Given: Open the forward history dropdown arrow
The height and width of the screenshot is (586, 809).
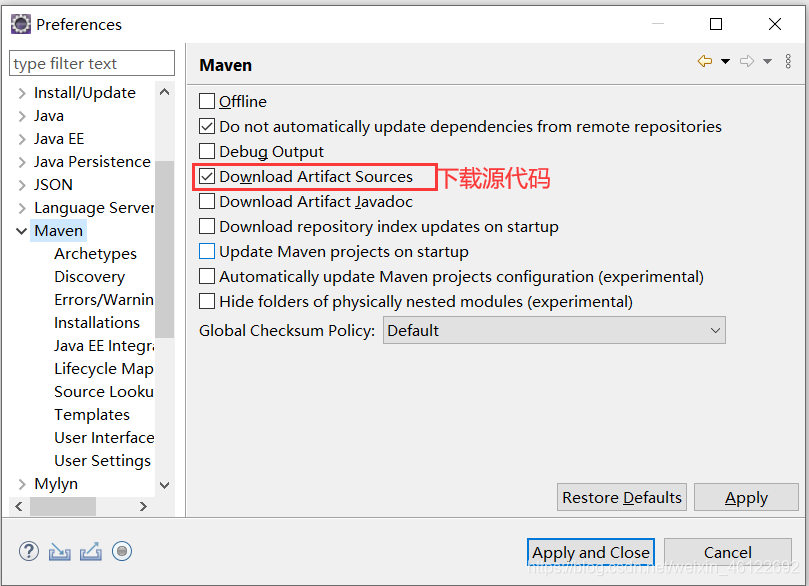Looking at the screenshot, I should 767,61.
